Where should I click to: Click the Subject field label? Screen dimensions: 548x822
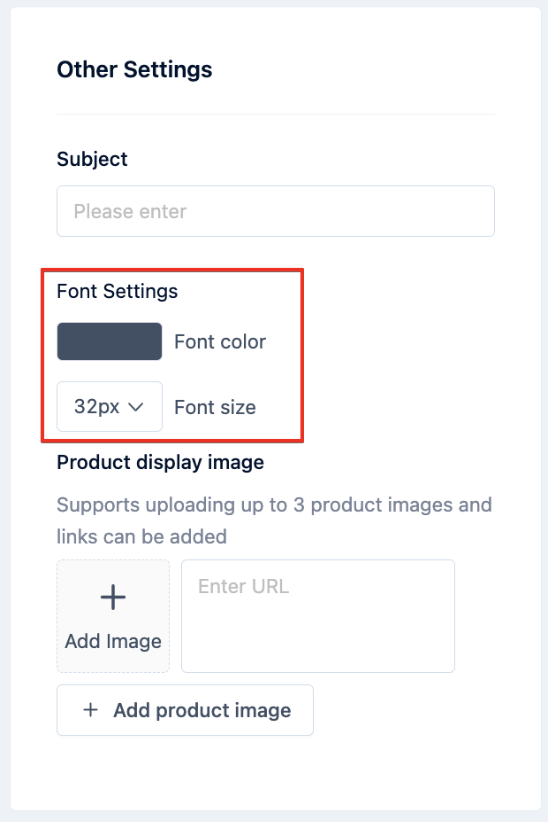[92, 159]
